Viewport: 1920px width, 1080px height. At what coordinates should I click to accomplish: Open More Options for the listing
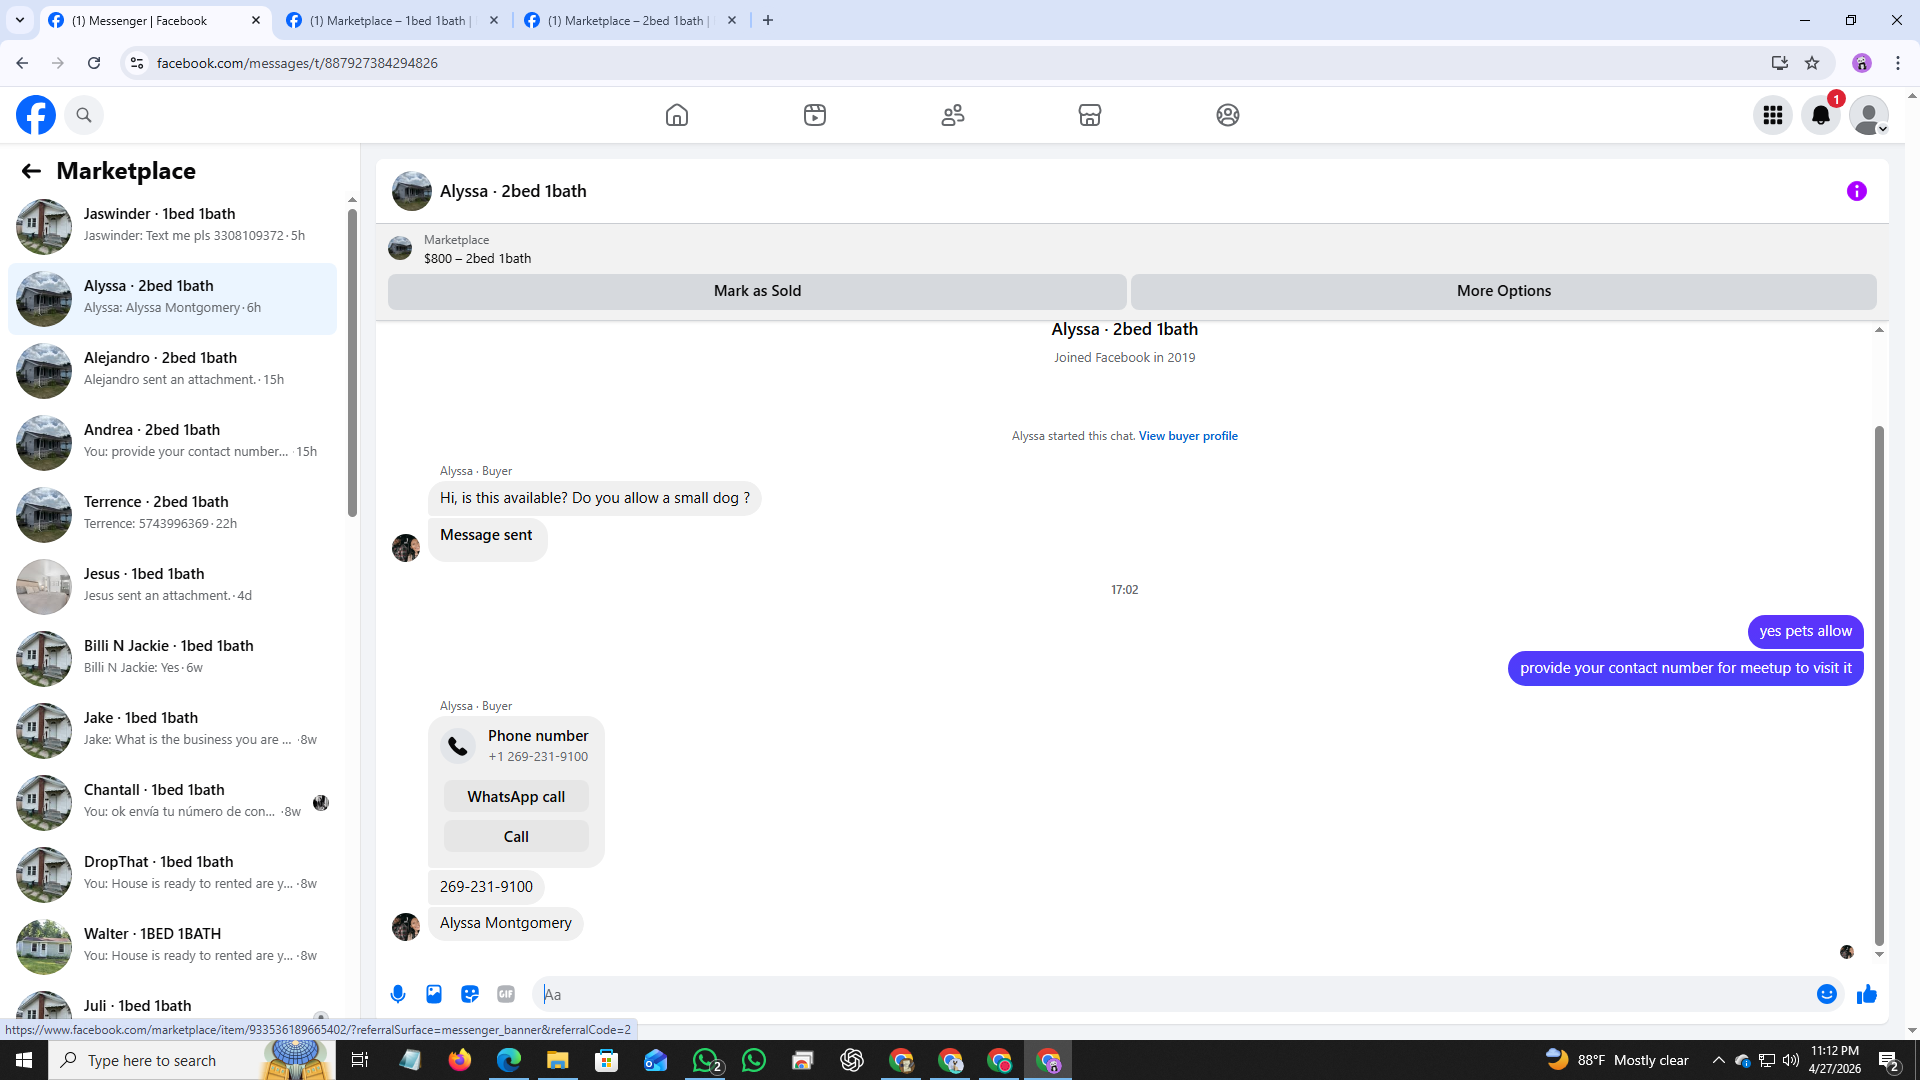point(1504,291)
